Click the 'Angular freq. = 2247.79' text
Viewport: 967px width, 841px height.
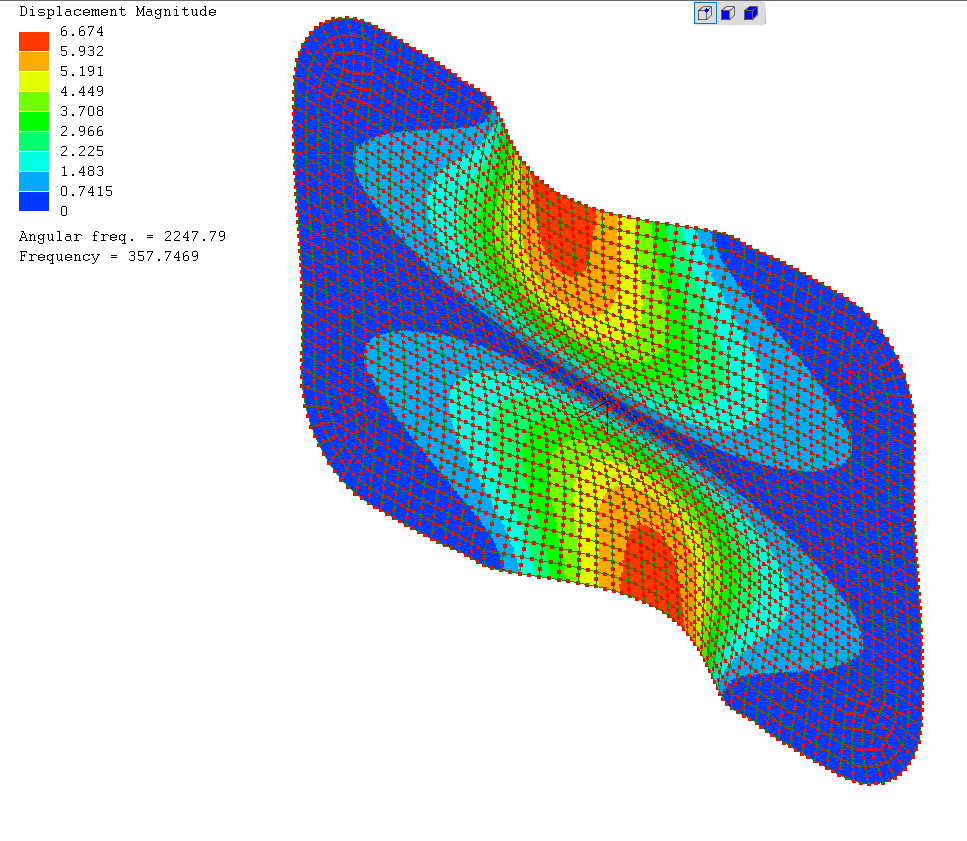point(122,236)
